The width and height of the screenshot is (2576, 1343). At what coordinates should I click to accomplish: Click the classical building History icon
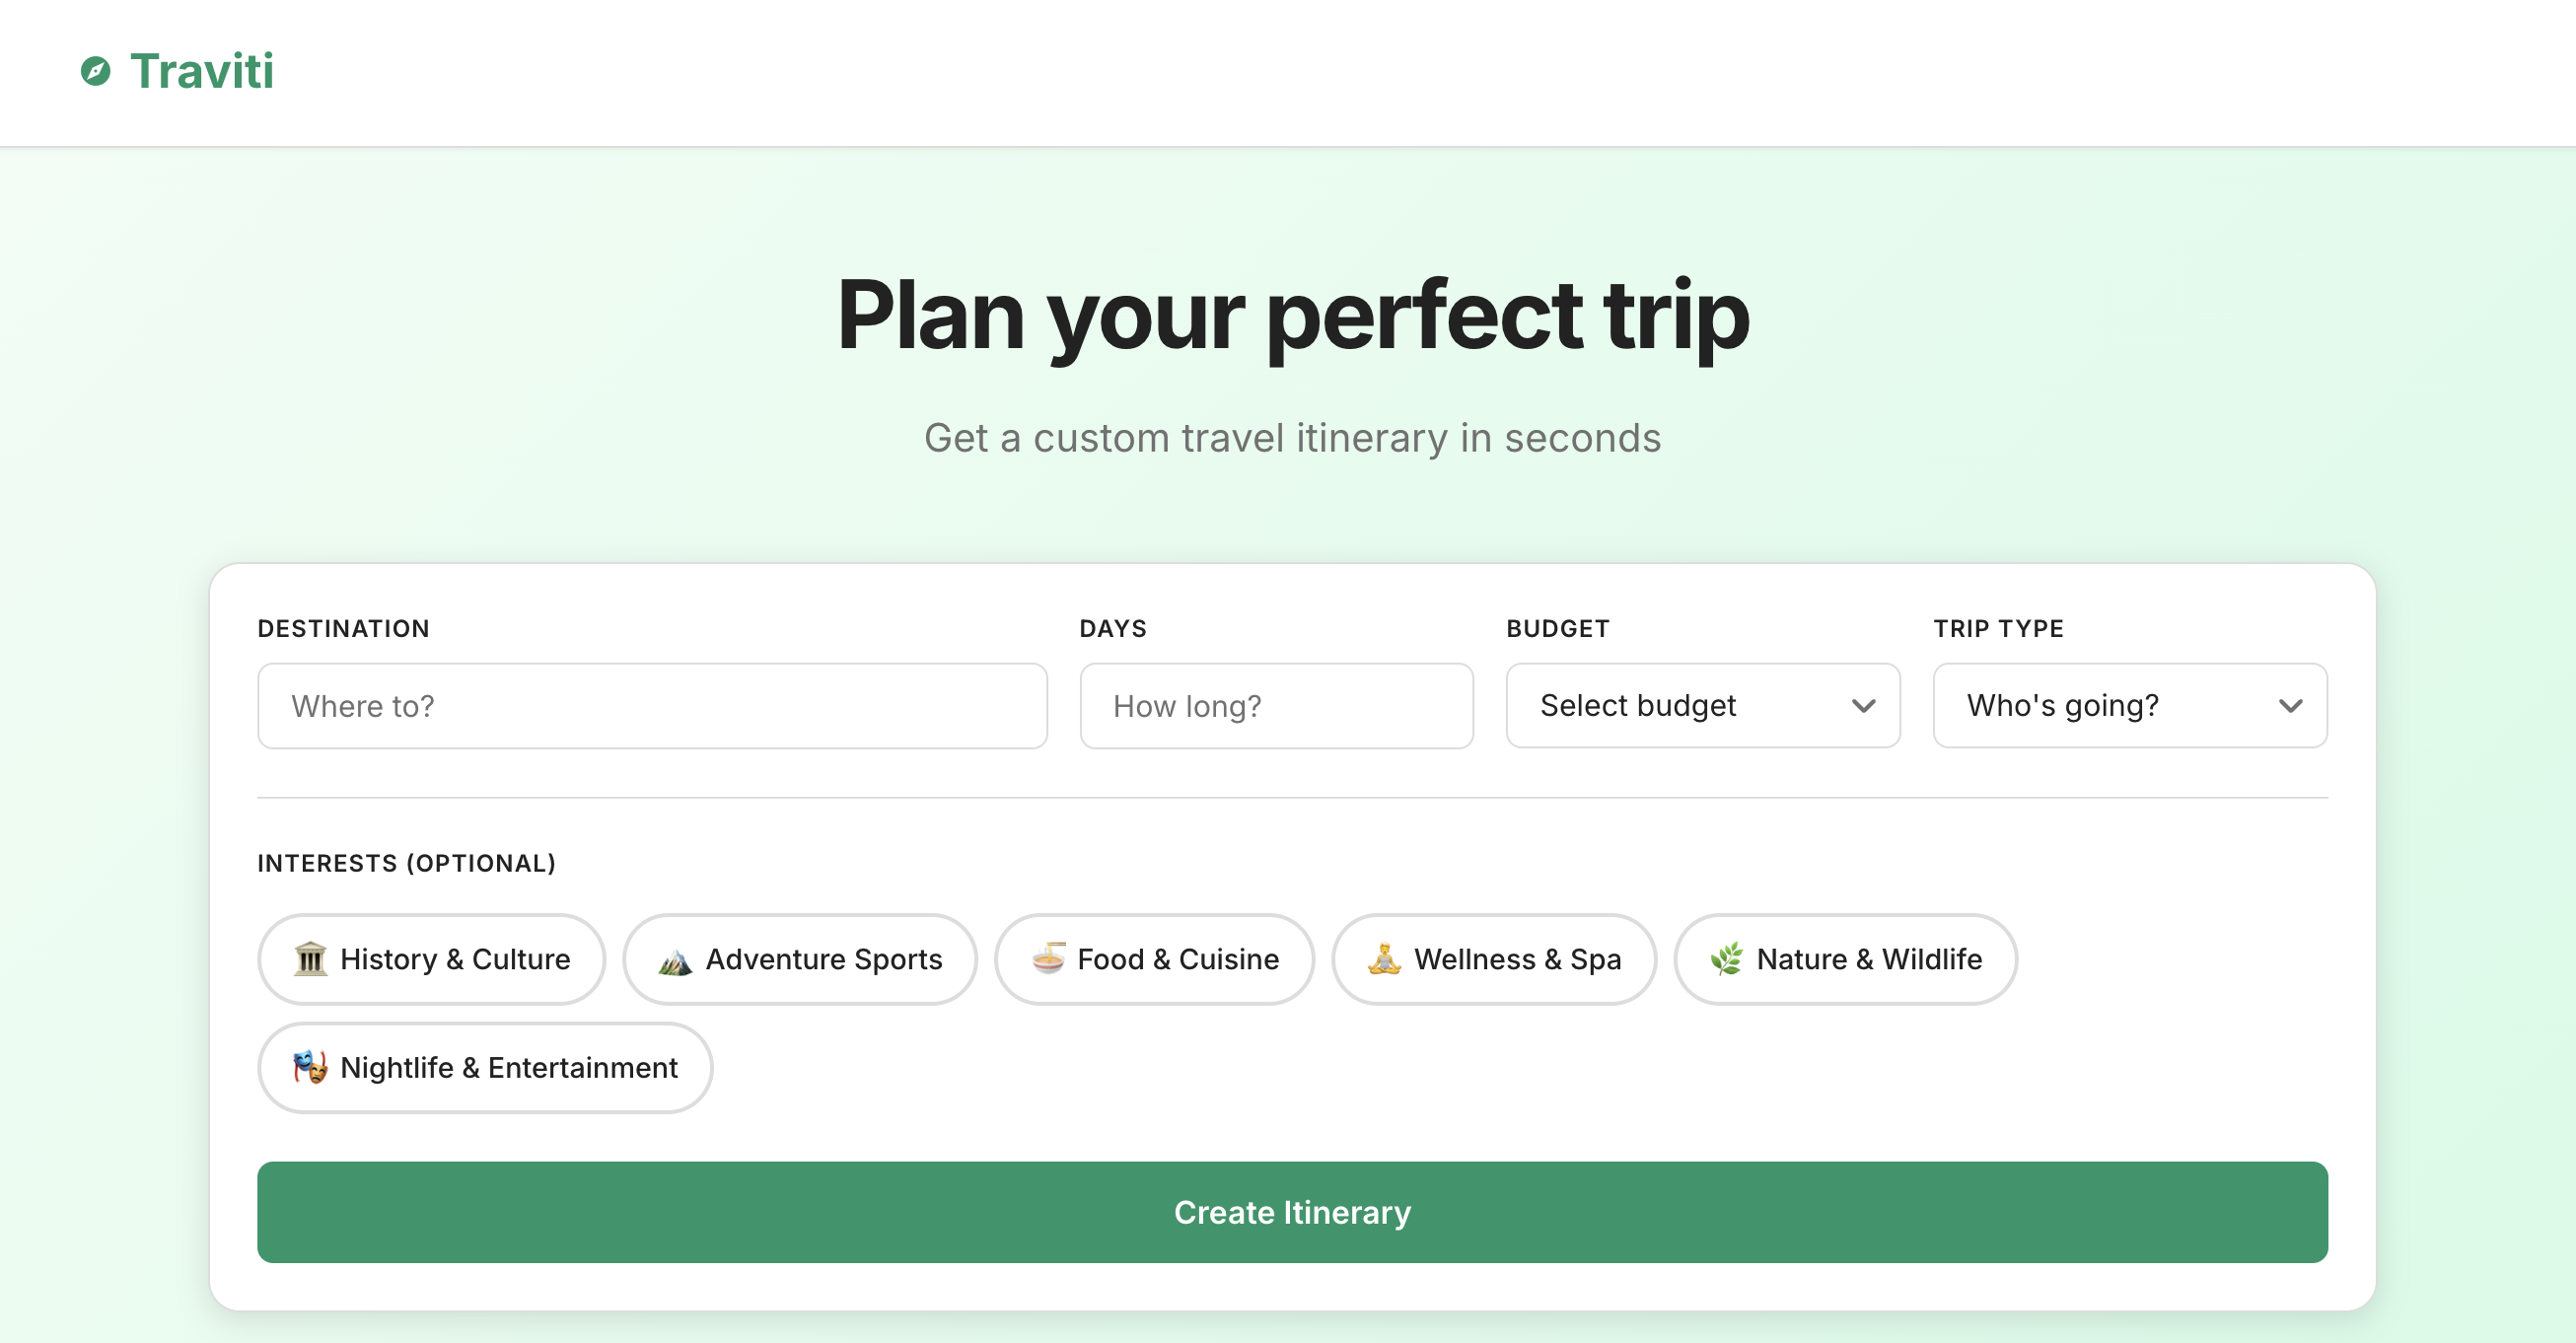pyautogui.click(x=310, y=959)
